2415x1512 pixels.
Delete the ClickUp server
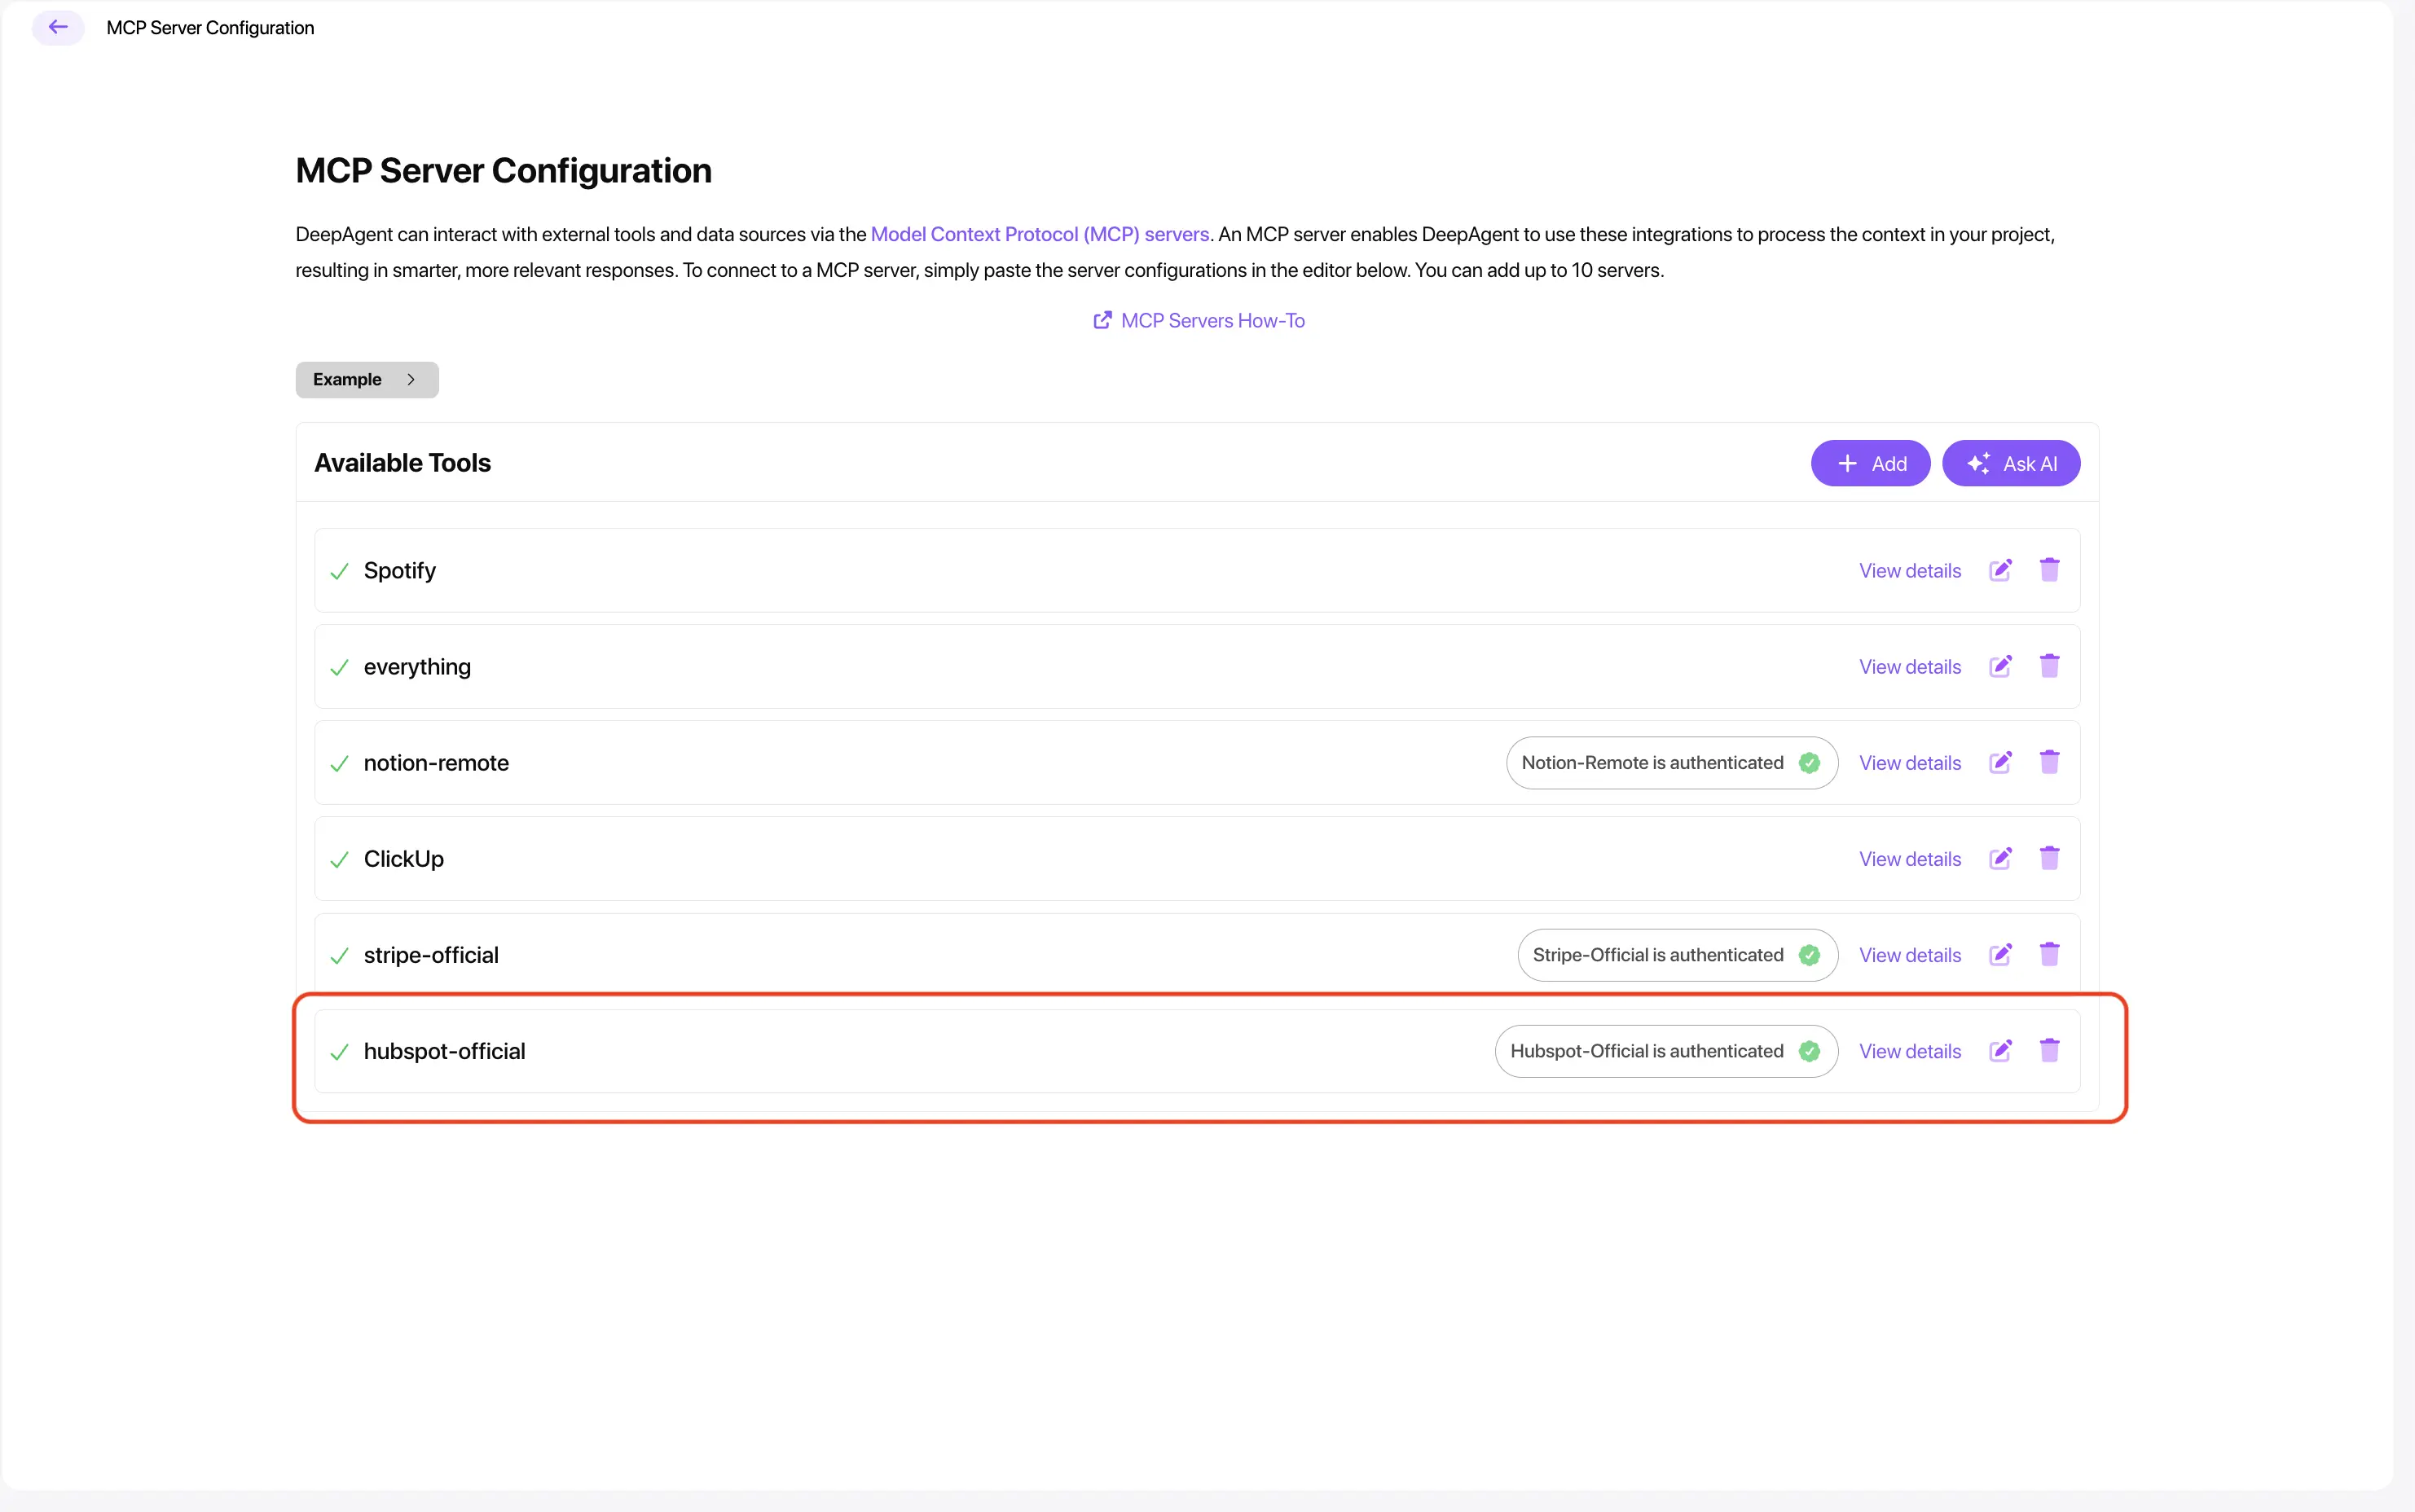(x=2049, y=858)
